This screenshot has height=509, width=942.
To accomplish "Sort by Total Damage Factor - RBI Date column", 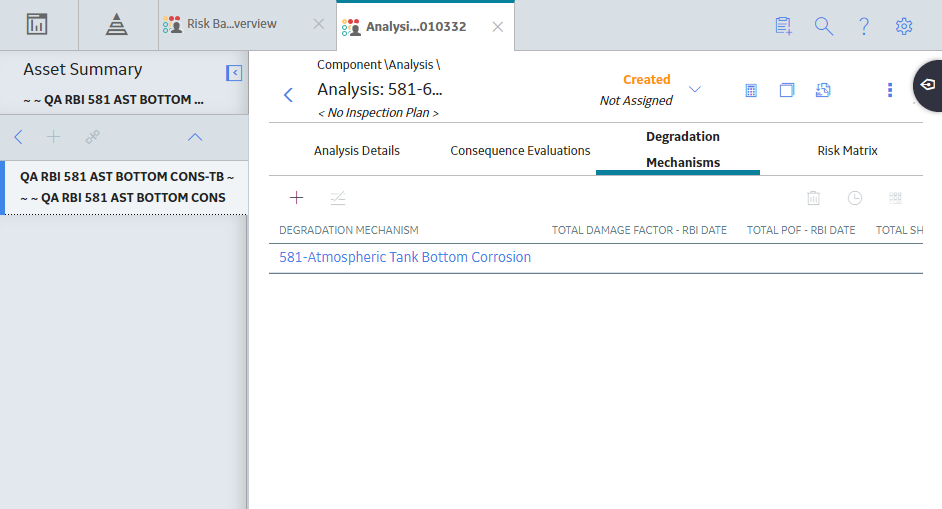I will (x=639, y=230).
